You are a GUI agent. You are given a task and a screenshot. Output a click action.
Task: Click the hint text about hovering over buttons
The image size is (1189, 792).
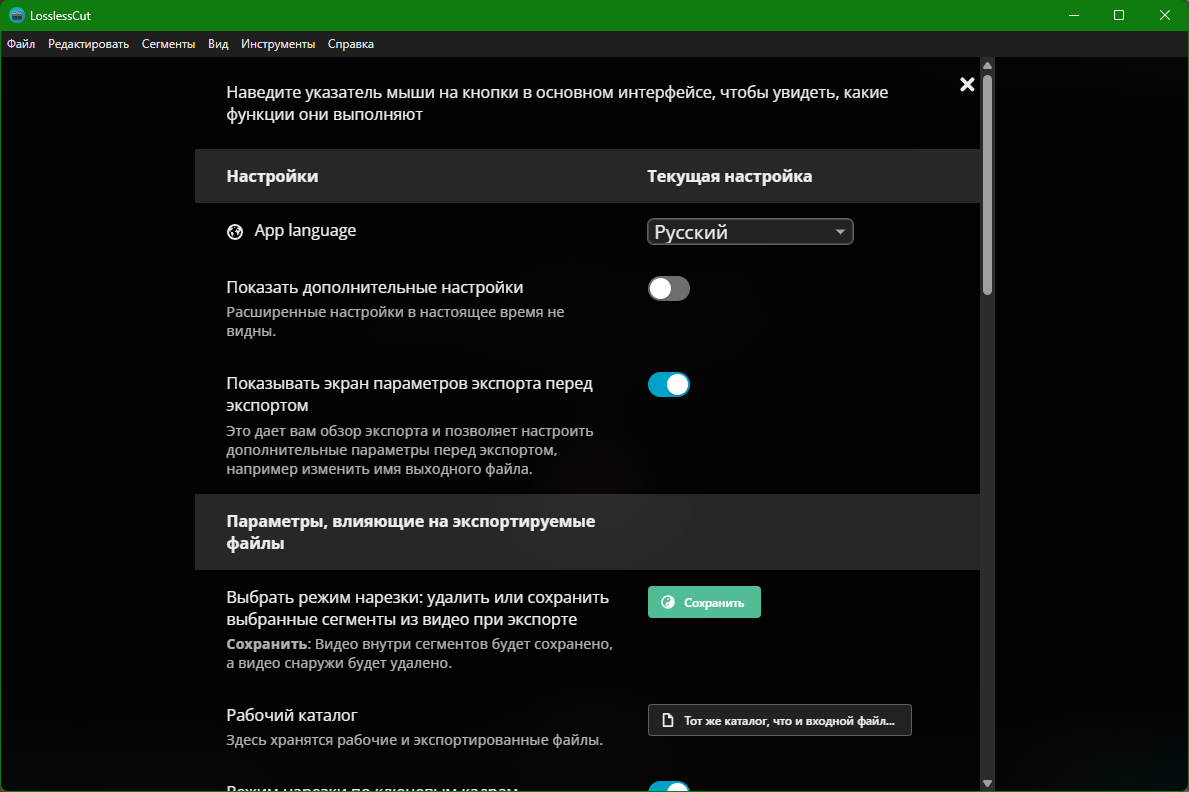[x=557, y=103]
